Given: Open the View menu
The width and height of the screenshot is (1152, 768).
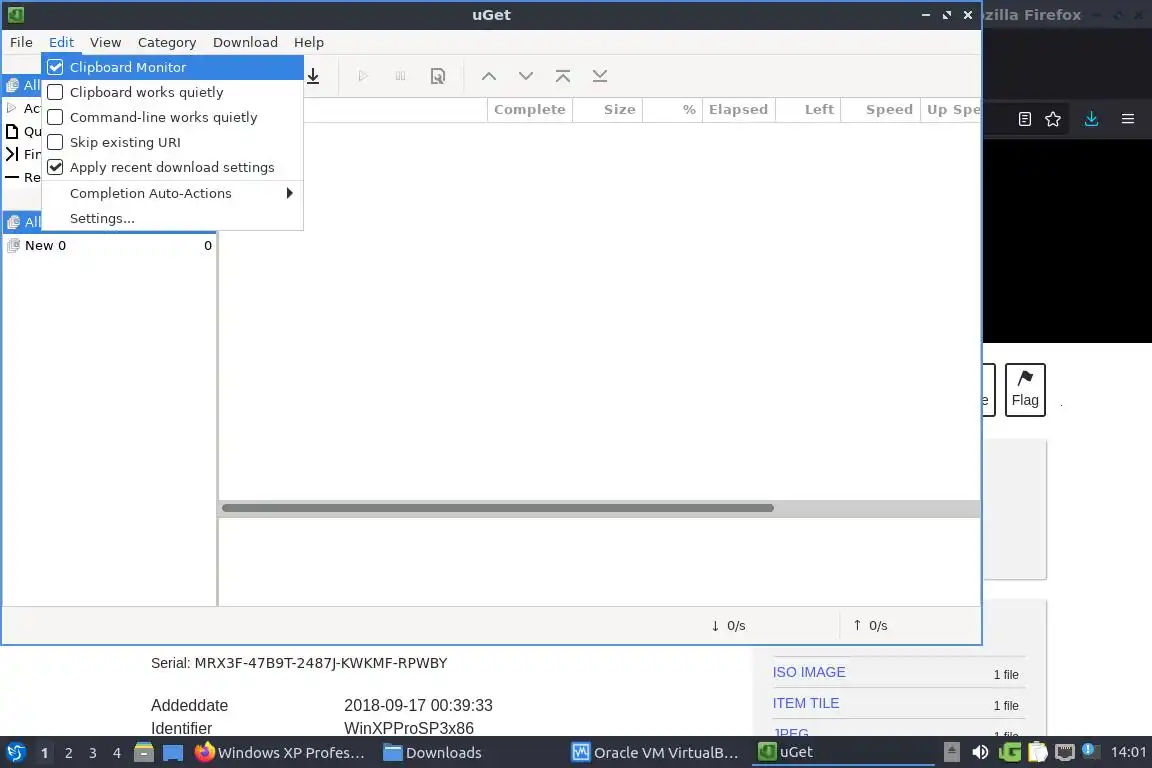Looking at the screenshot, I should (106, 43).
